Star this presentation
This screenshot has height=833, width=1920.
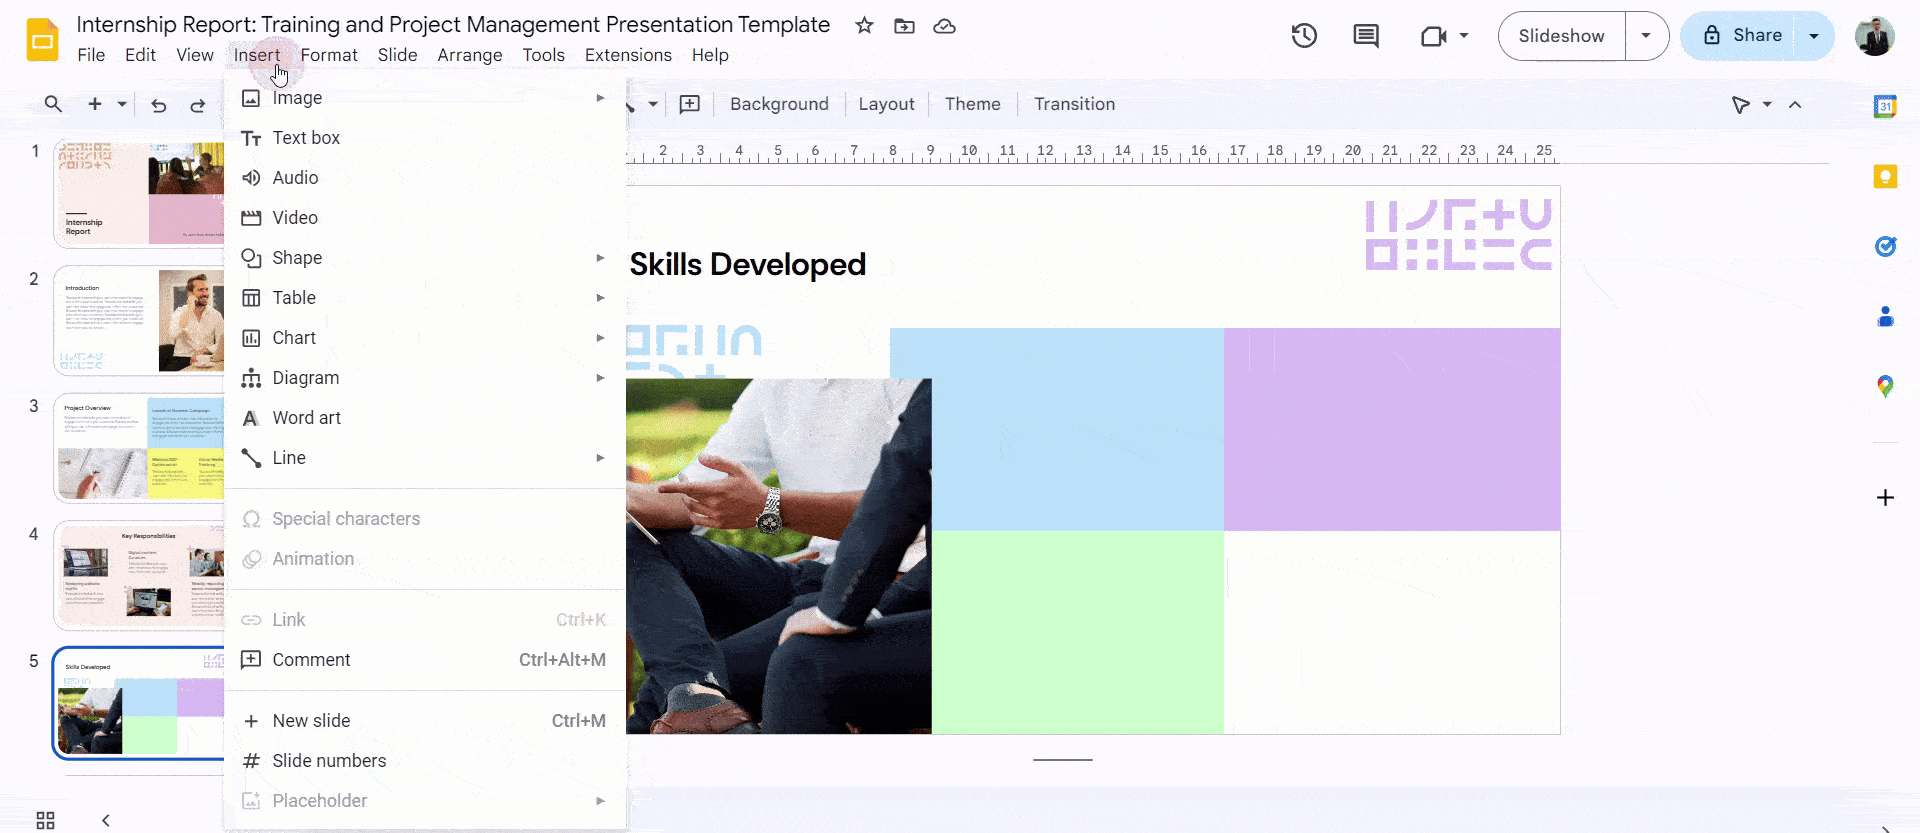864,26
